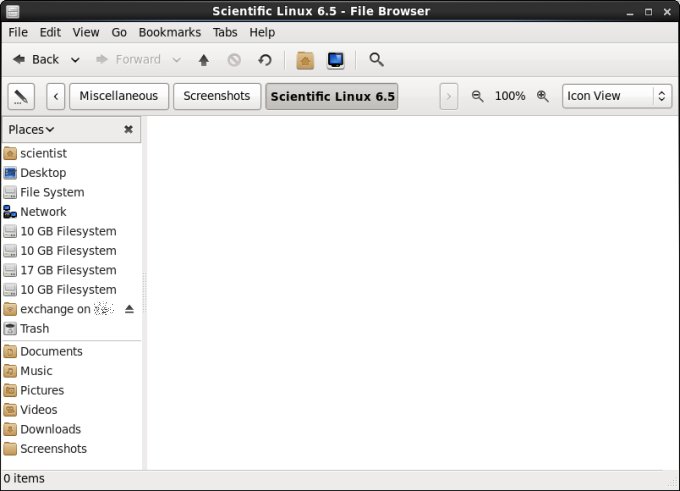Viewport: 680px width, 491px height.
Task: Select File System in sidebar
Action: pos(72,192)
